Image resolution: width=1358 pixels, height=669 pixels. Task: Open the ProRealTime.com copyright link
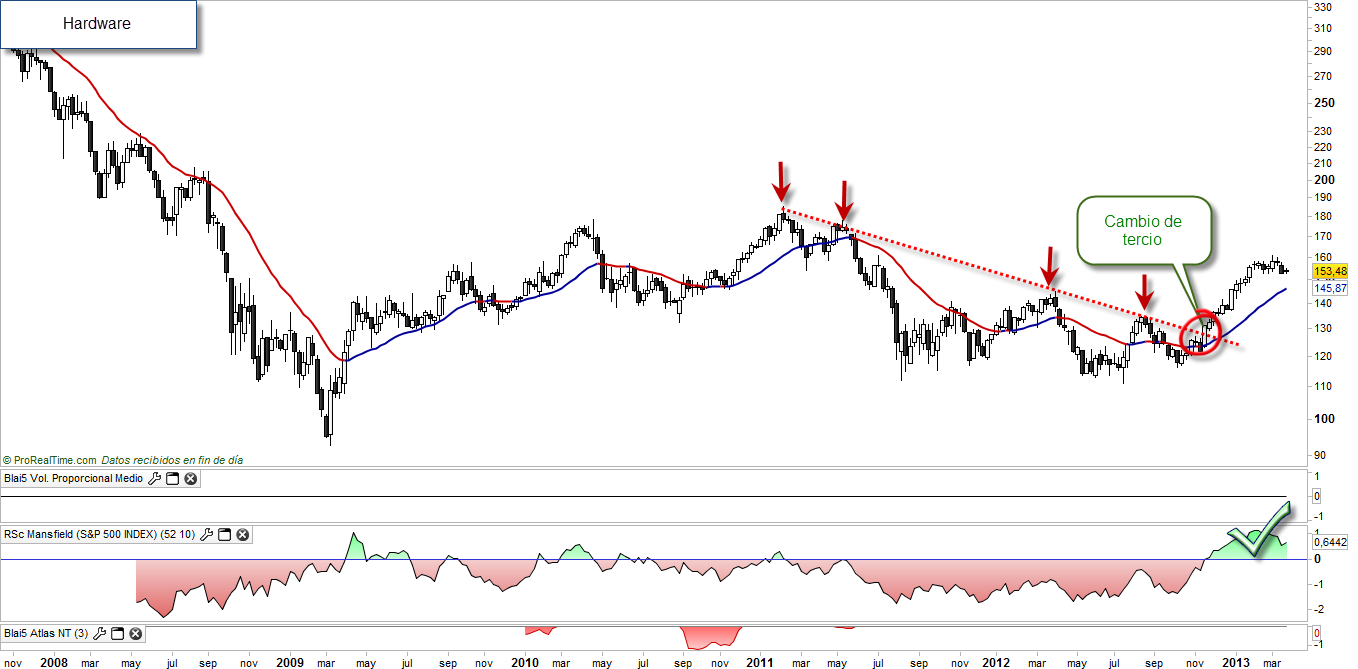(x=50, y=460)
